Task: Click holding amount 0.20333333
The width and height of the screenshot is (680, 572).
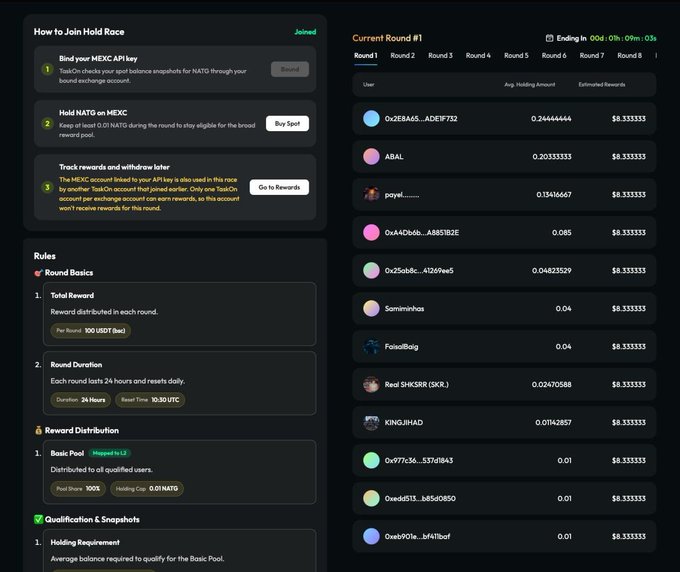Action: (x=552, y=157)
